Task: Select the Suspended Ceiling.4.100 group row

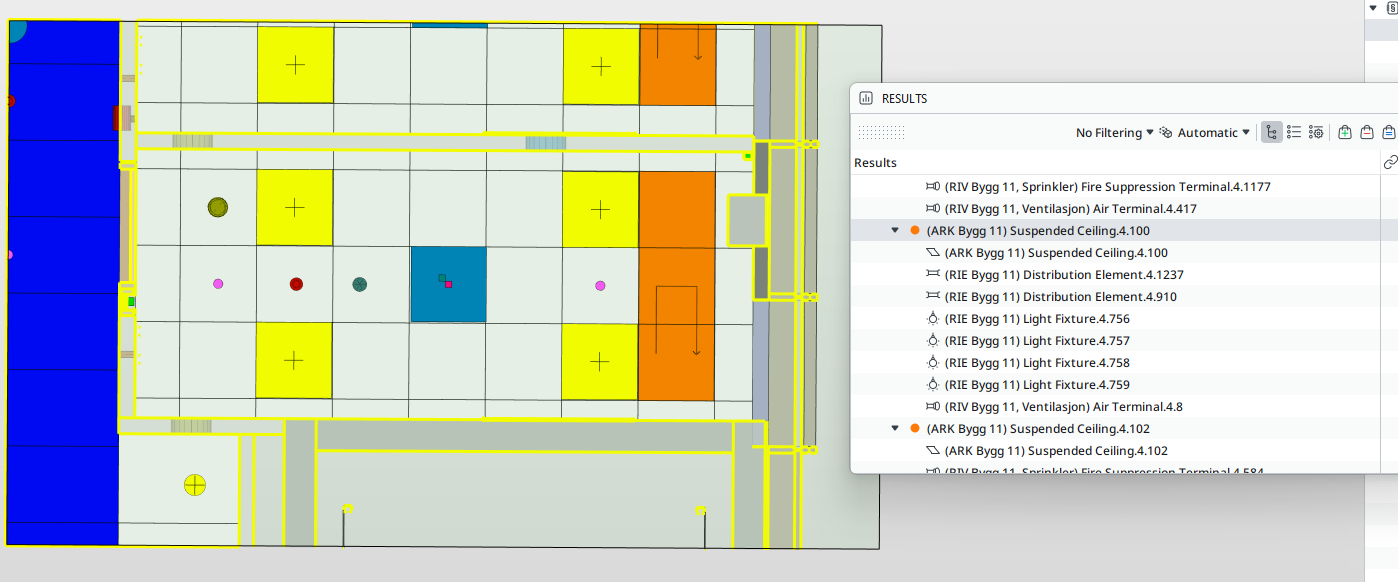Action: (1115, 231)
